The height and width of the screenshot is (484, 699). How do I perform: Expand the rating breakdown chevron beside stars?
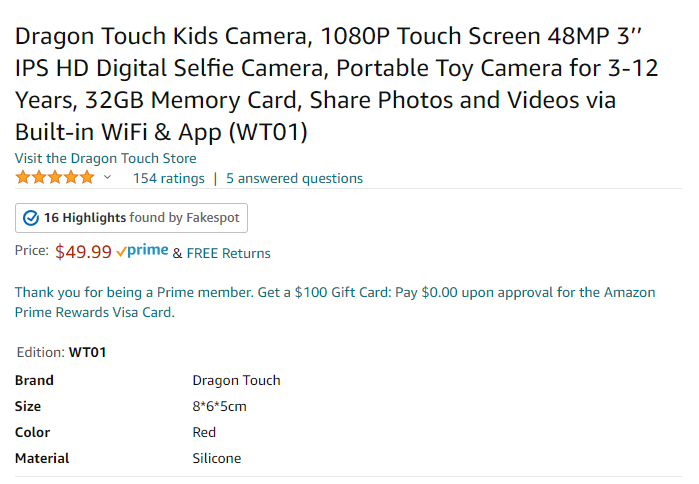click(107, 177)
